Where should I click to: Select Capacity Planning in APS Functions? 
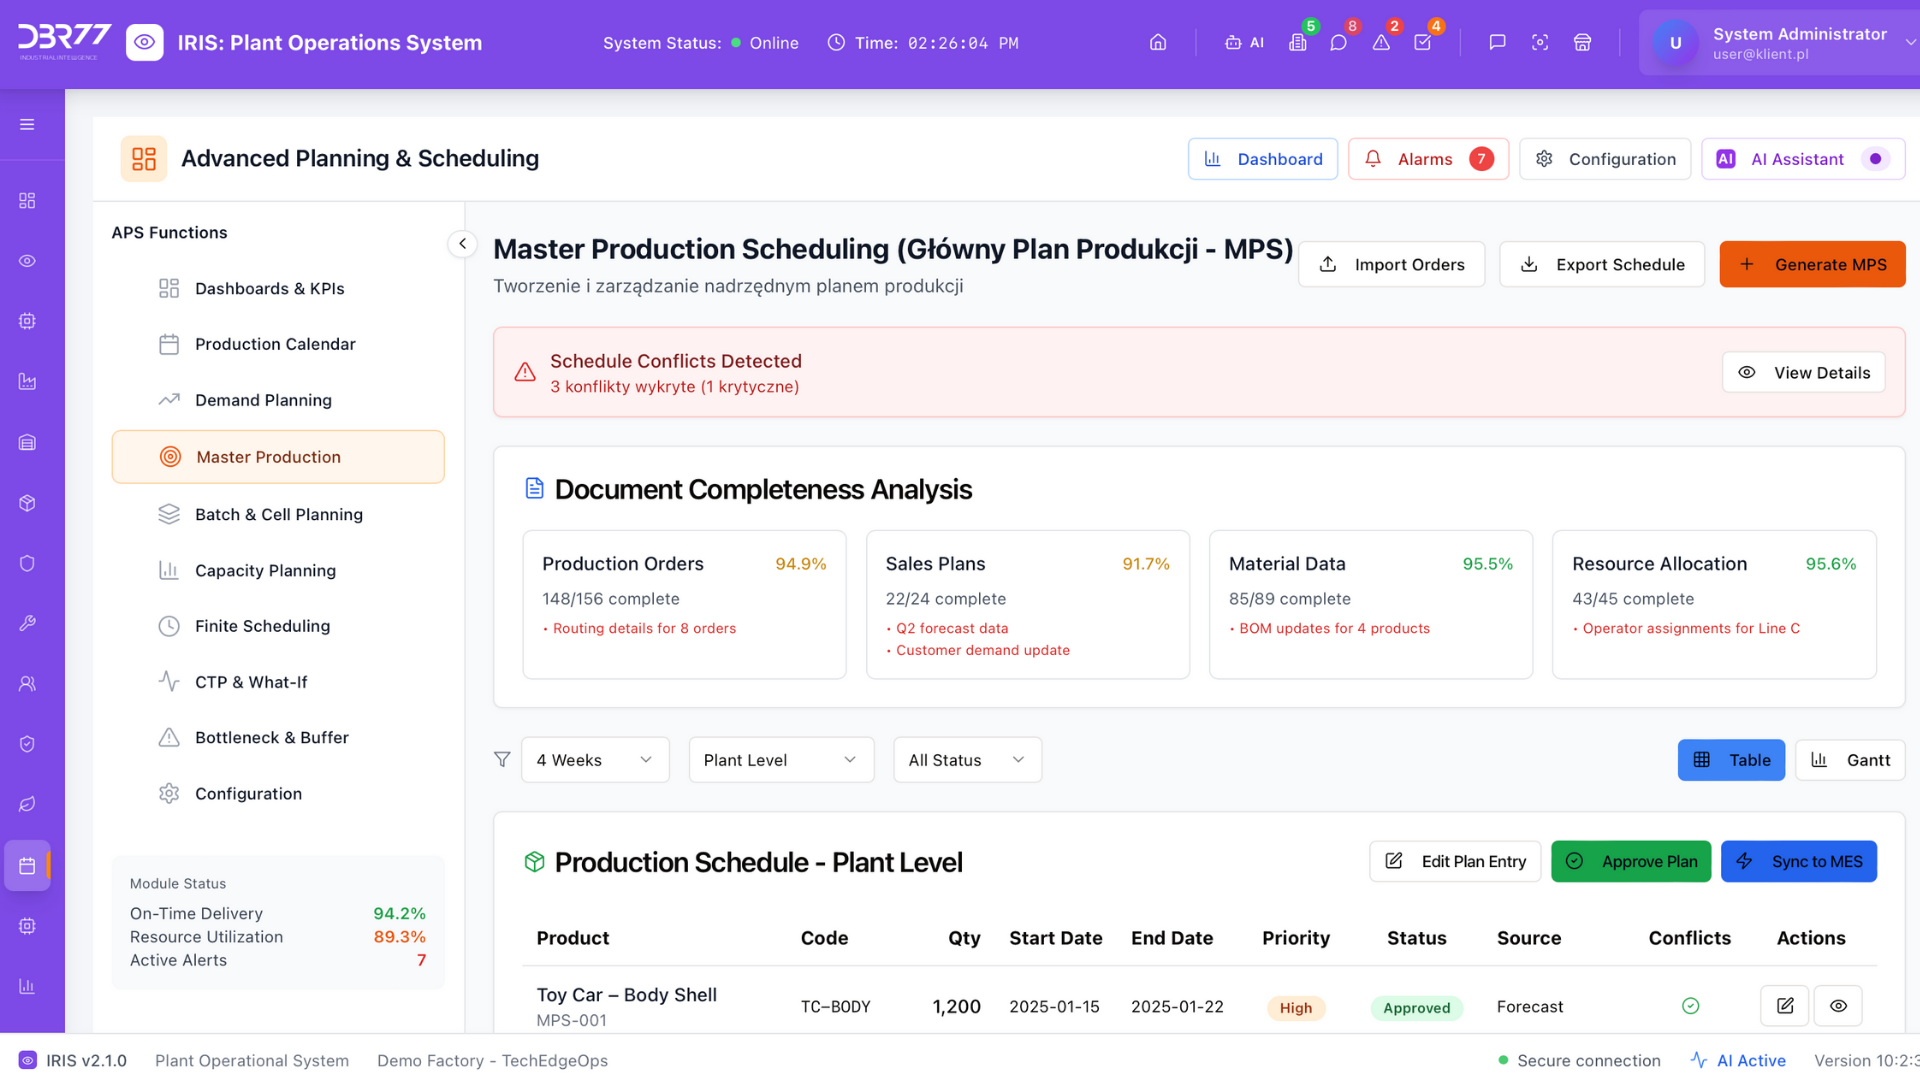(x=265, y=570)
